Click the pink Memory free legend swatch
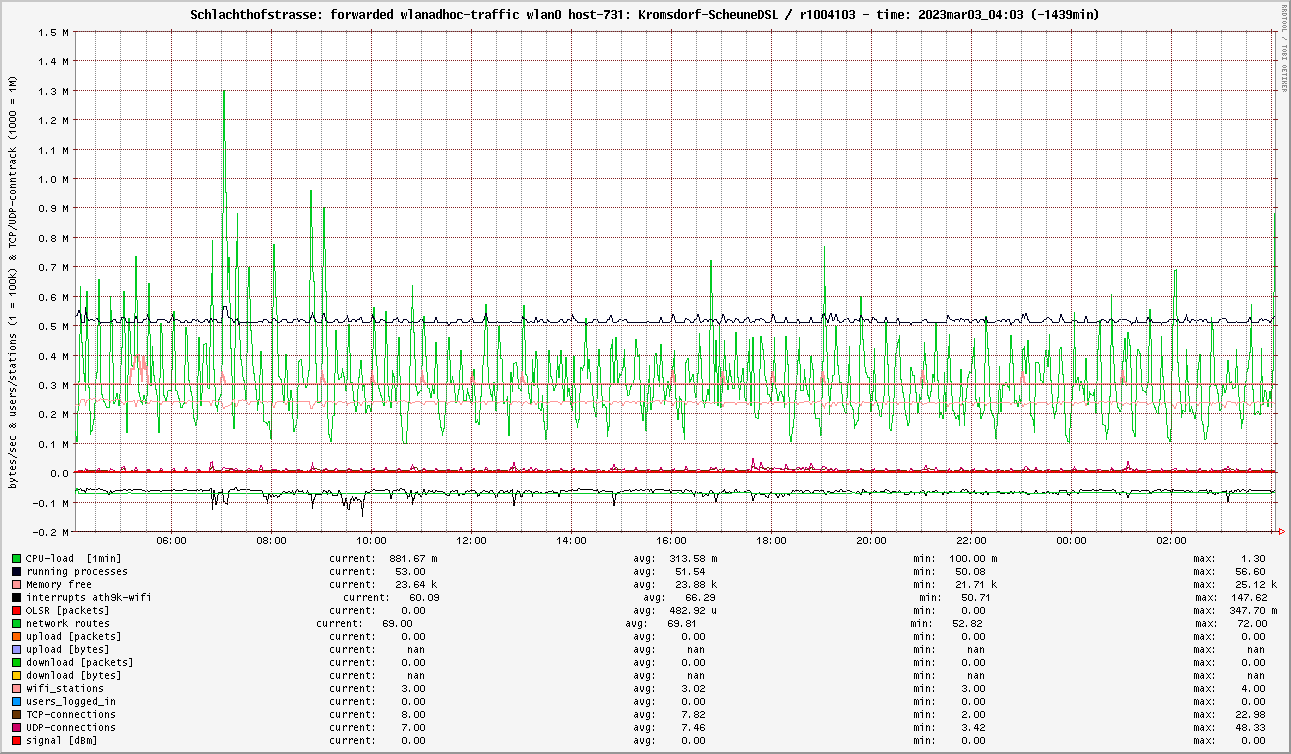 [16, 584]
